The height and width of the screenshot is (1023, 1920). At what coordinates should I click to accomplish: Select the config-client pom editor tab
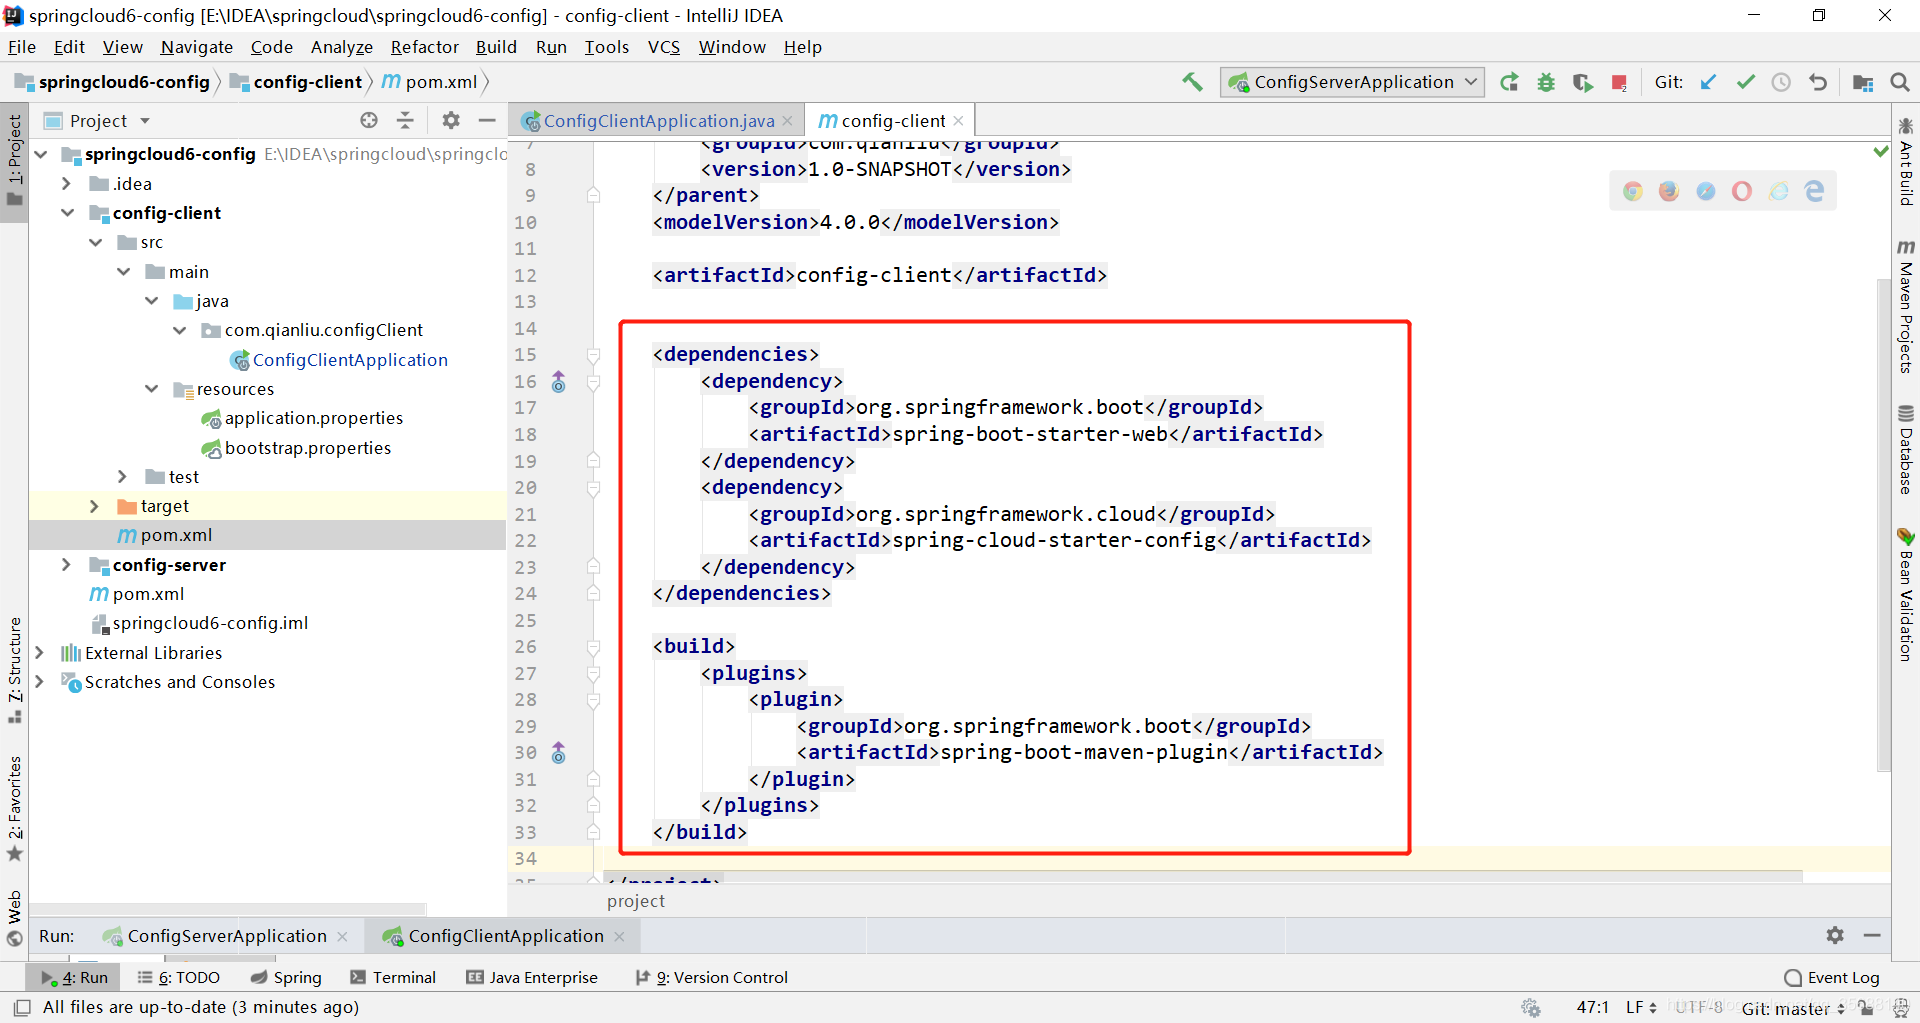click(890, 121)
